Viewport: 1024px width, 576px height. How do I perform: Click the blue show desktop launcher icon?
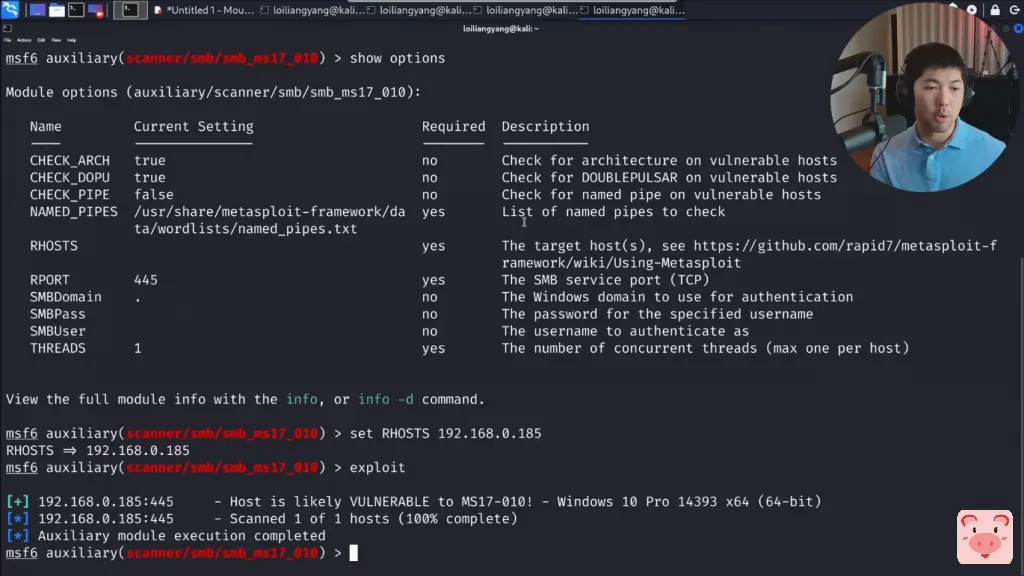point(37,10)
